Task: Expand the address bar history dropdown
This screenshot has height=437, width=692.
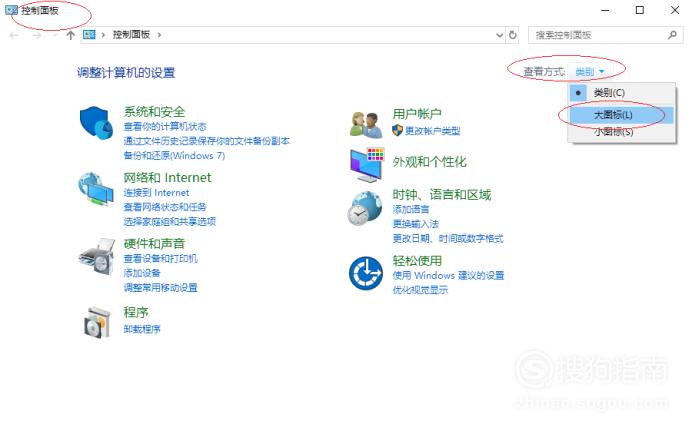Action: point(500,35)
